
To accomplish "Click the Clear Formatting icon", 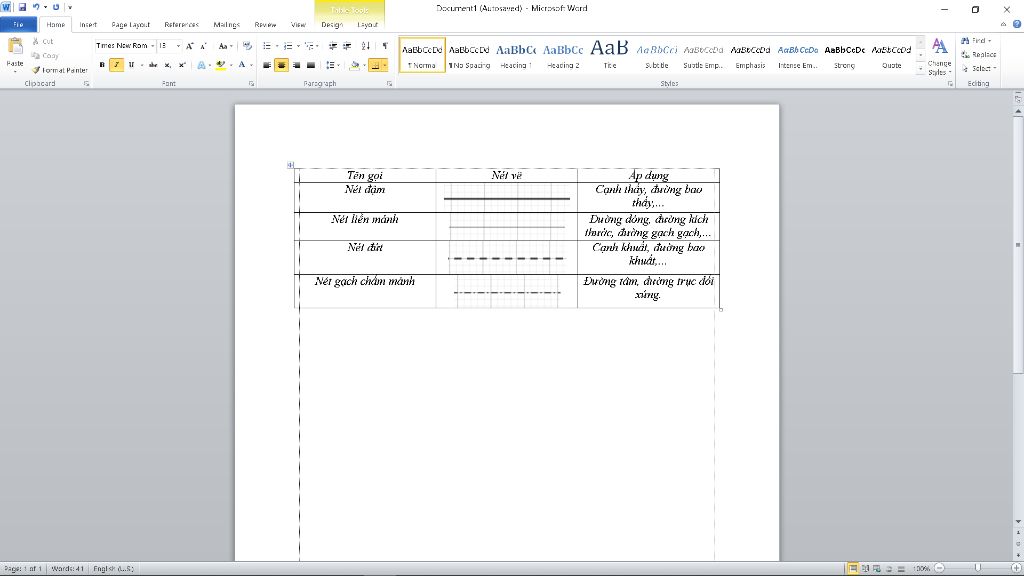I will pos(247,46).
